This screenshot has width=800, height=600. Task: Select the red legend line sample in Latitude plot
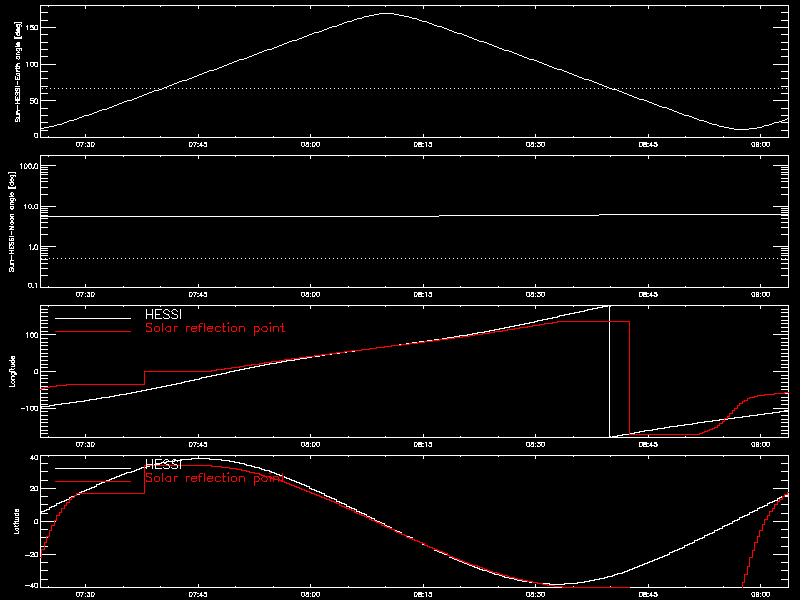click(93, 482)
